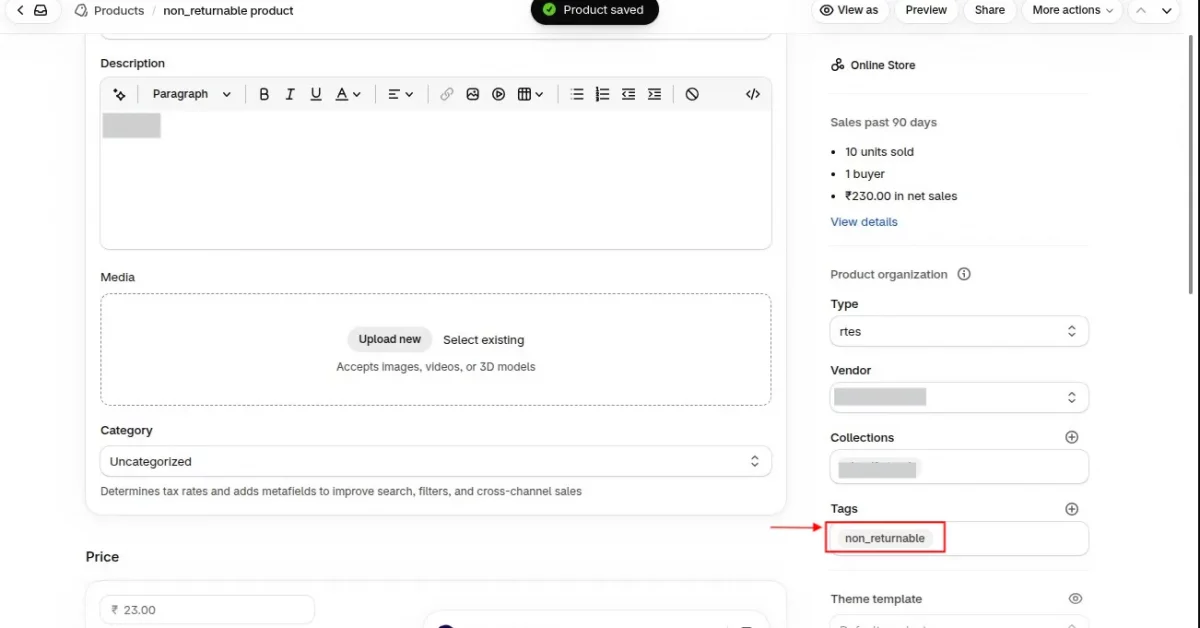Click the Collections input field
The image size is (1200, 628).
pos(959,467)
